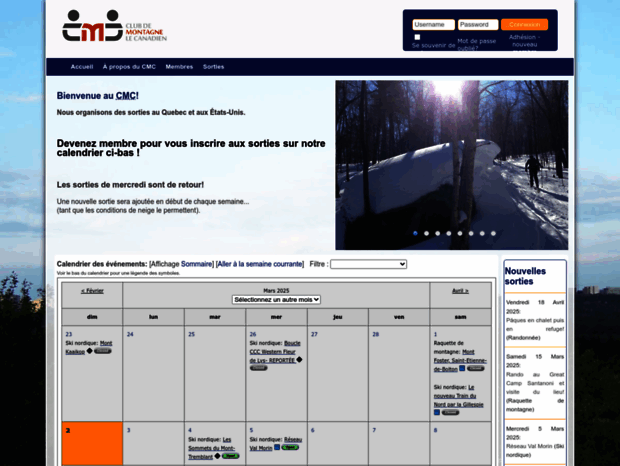Click the orange Connexion button

(524, 25)
